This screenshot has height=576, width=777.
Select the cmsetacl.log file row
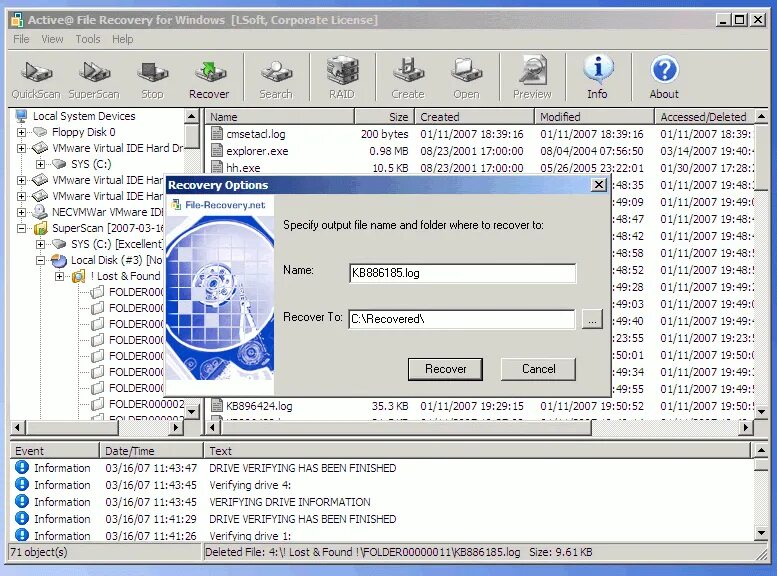[479, 134]
